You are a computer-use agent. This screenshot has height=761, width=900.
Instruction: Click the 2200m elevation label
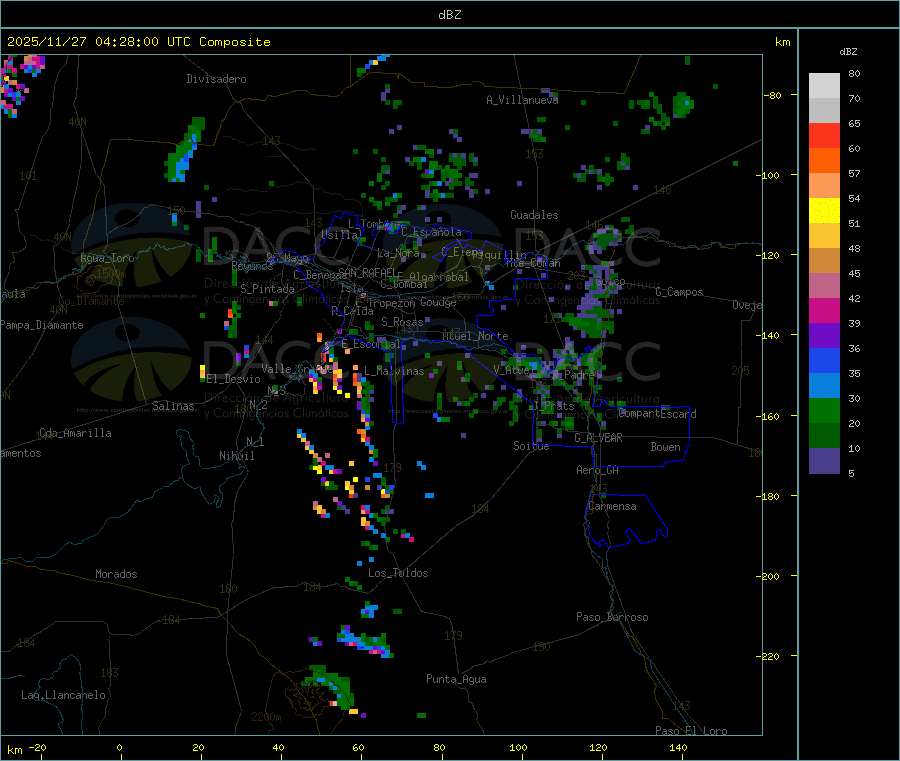coord(266,717)
